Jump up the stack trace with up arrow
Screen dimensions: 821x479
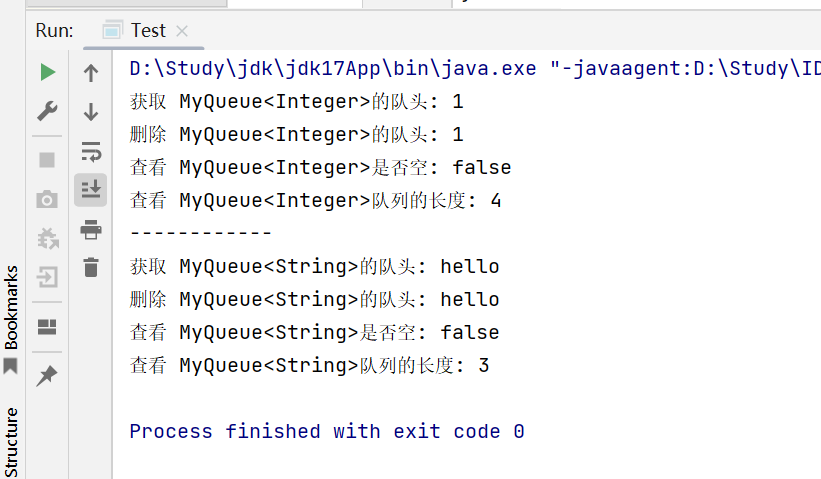coord(91,72)
